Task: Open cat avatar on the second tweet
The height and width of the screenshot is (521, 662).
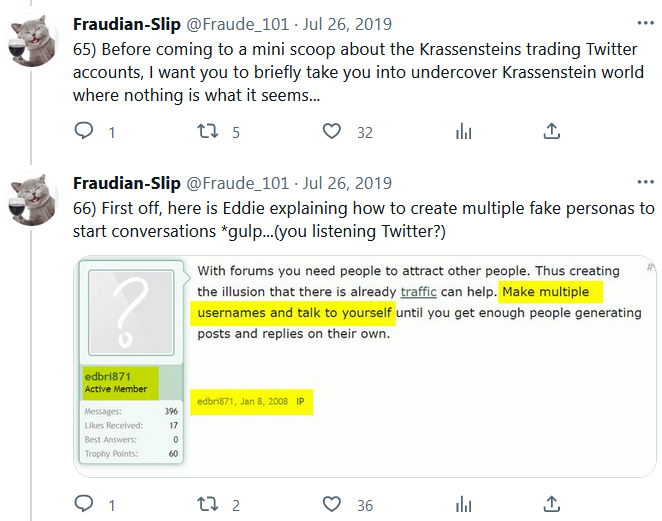Action: point(33,198)
